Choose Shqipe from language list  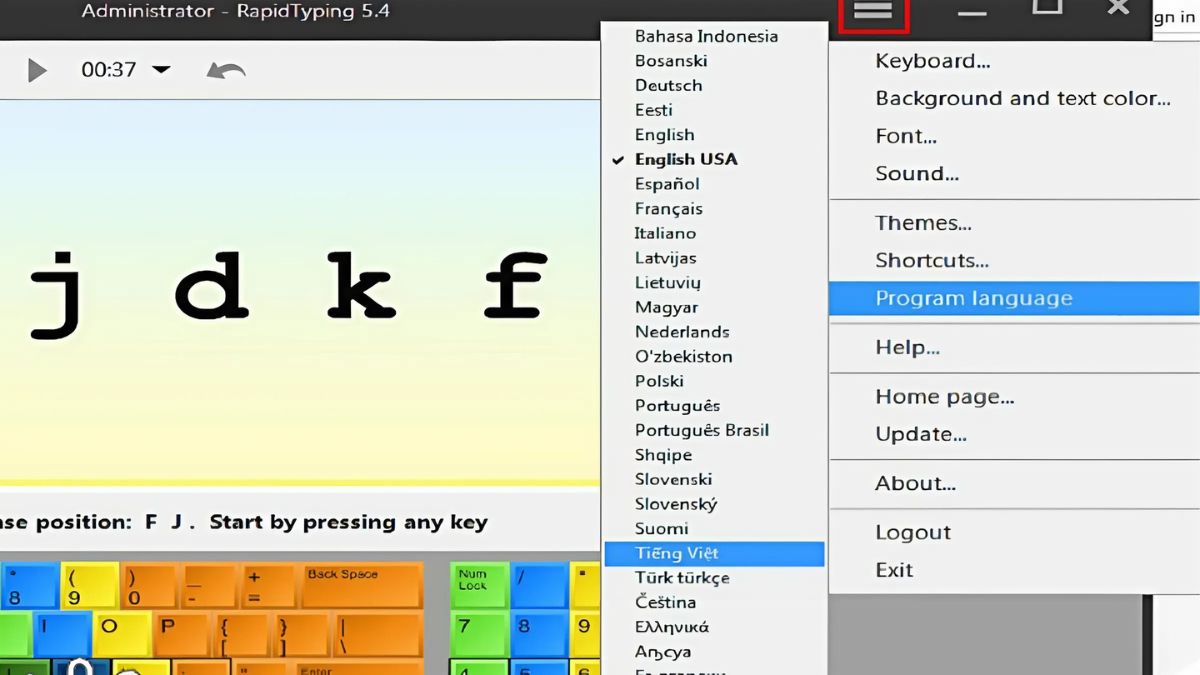tap(663, 455)
